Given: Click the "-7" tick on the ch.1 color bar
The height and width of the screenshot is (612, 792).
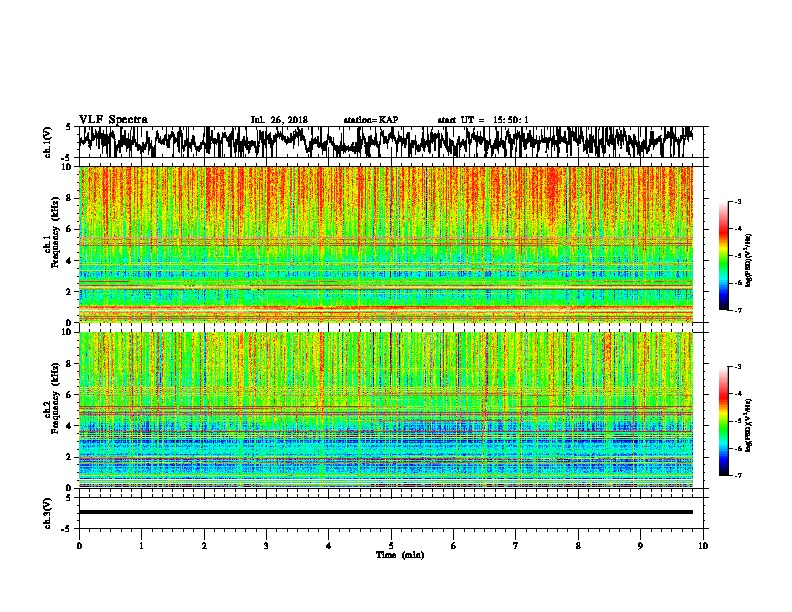Looking at the screenshot, I should pyautogui.click(x=738, y=310).
